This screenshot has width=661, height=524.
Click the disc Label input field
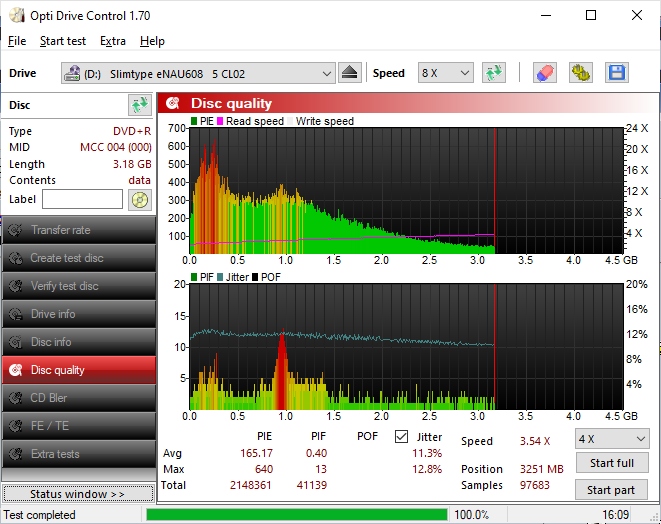[x=82, y=199]
